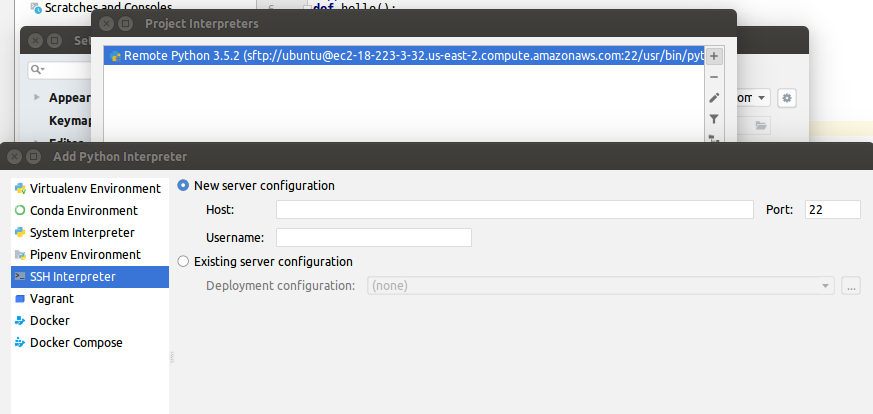873x414 pixels.
Task: Edit interpreter with the pencil icon
Action: click(x=714, y=98)
